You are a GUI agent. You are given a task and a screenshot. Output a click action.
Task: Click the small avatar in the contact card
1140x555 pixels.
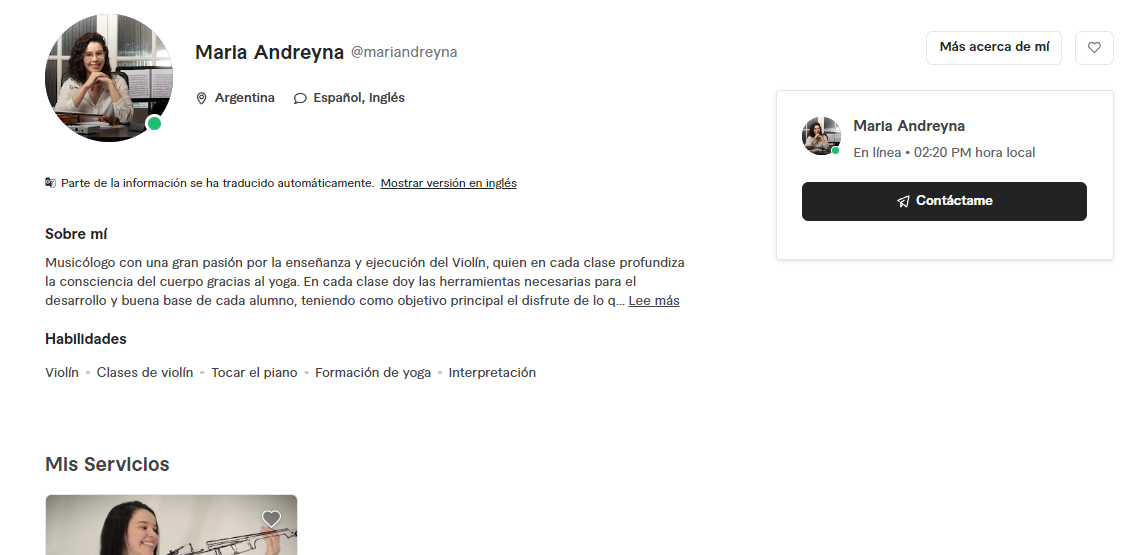pos(821,136)
